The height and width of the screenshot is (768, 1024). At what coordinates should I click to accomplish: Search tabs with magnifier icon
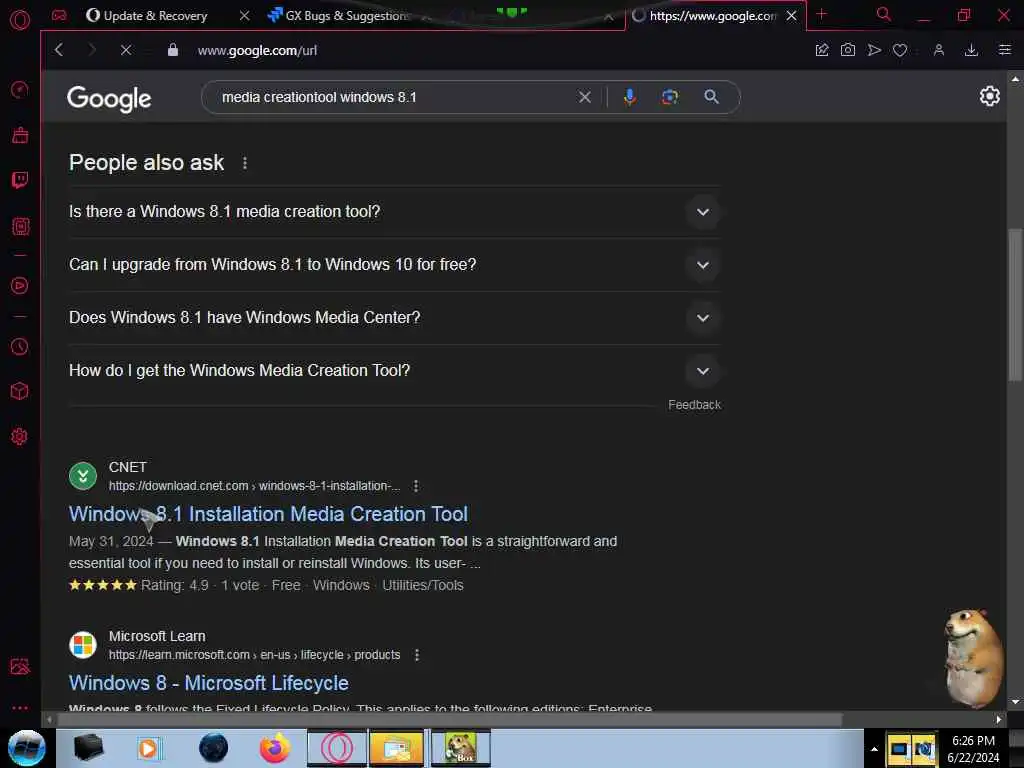[x=884, y=14]
